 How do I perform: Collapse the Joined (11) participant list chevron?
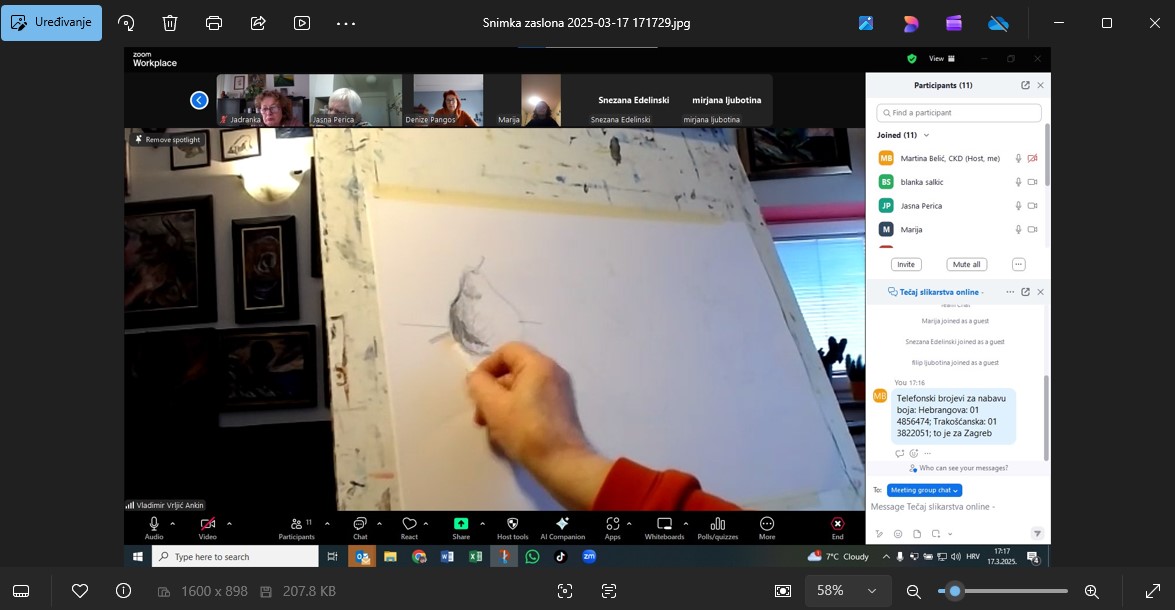926,135
